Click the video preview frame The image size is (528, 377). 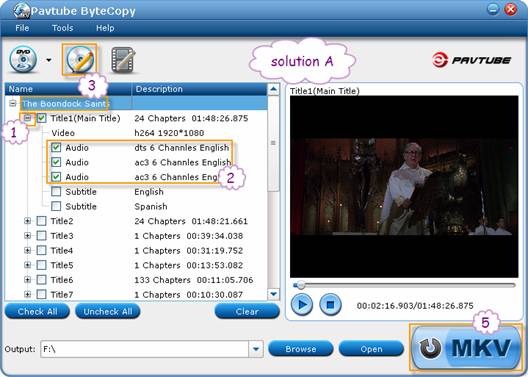[404, 186]
